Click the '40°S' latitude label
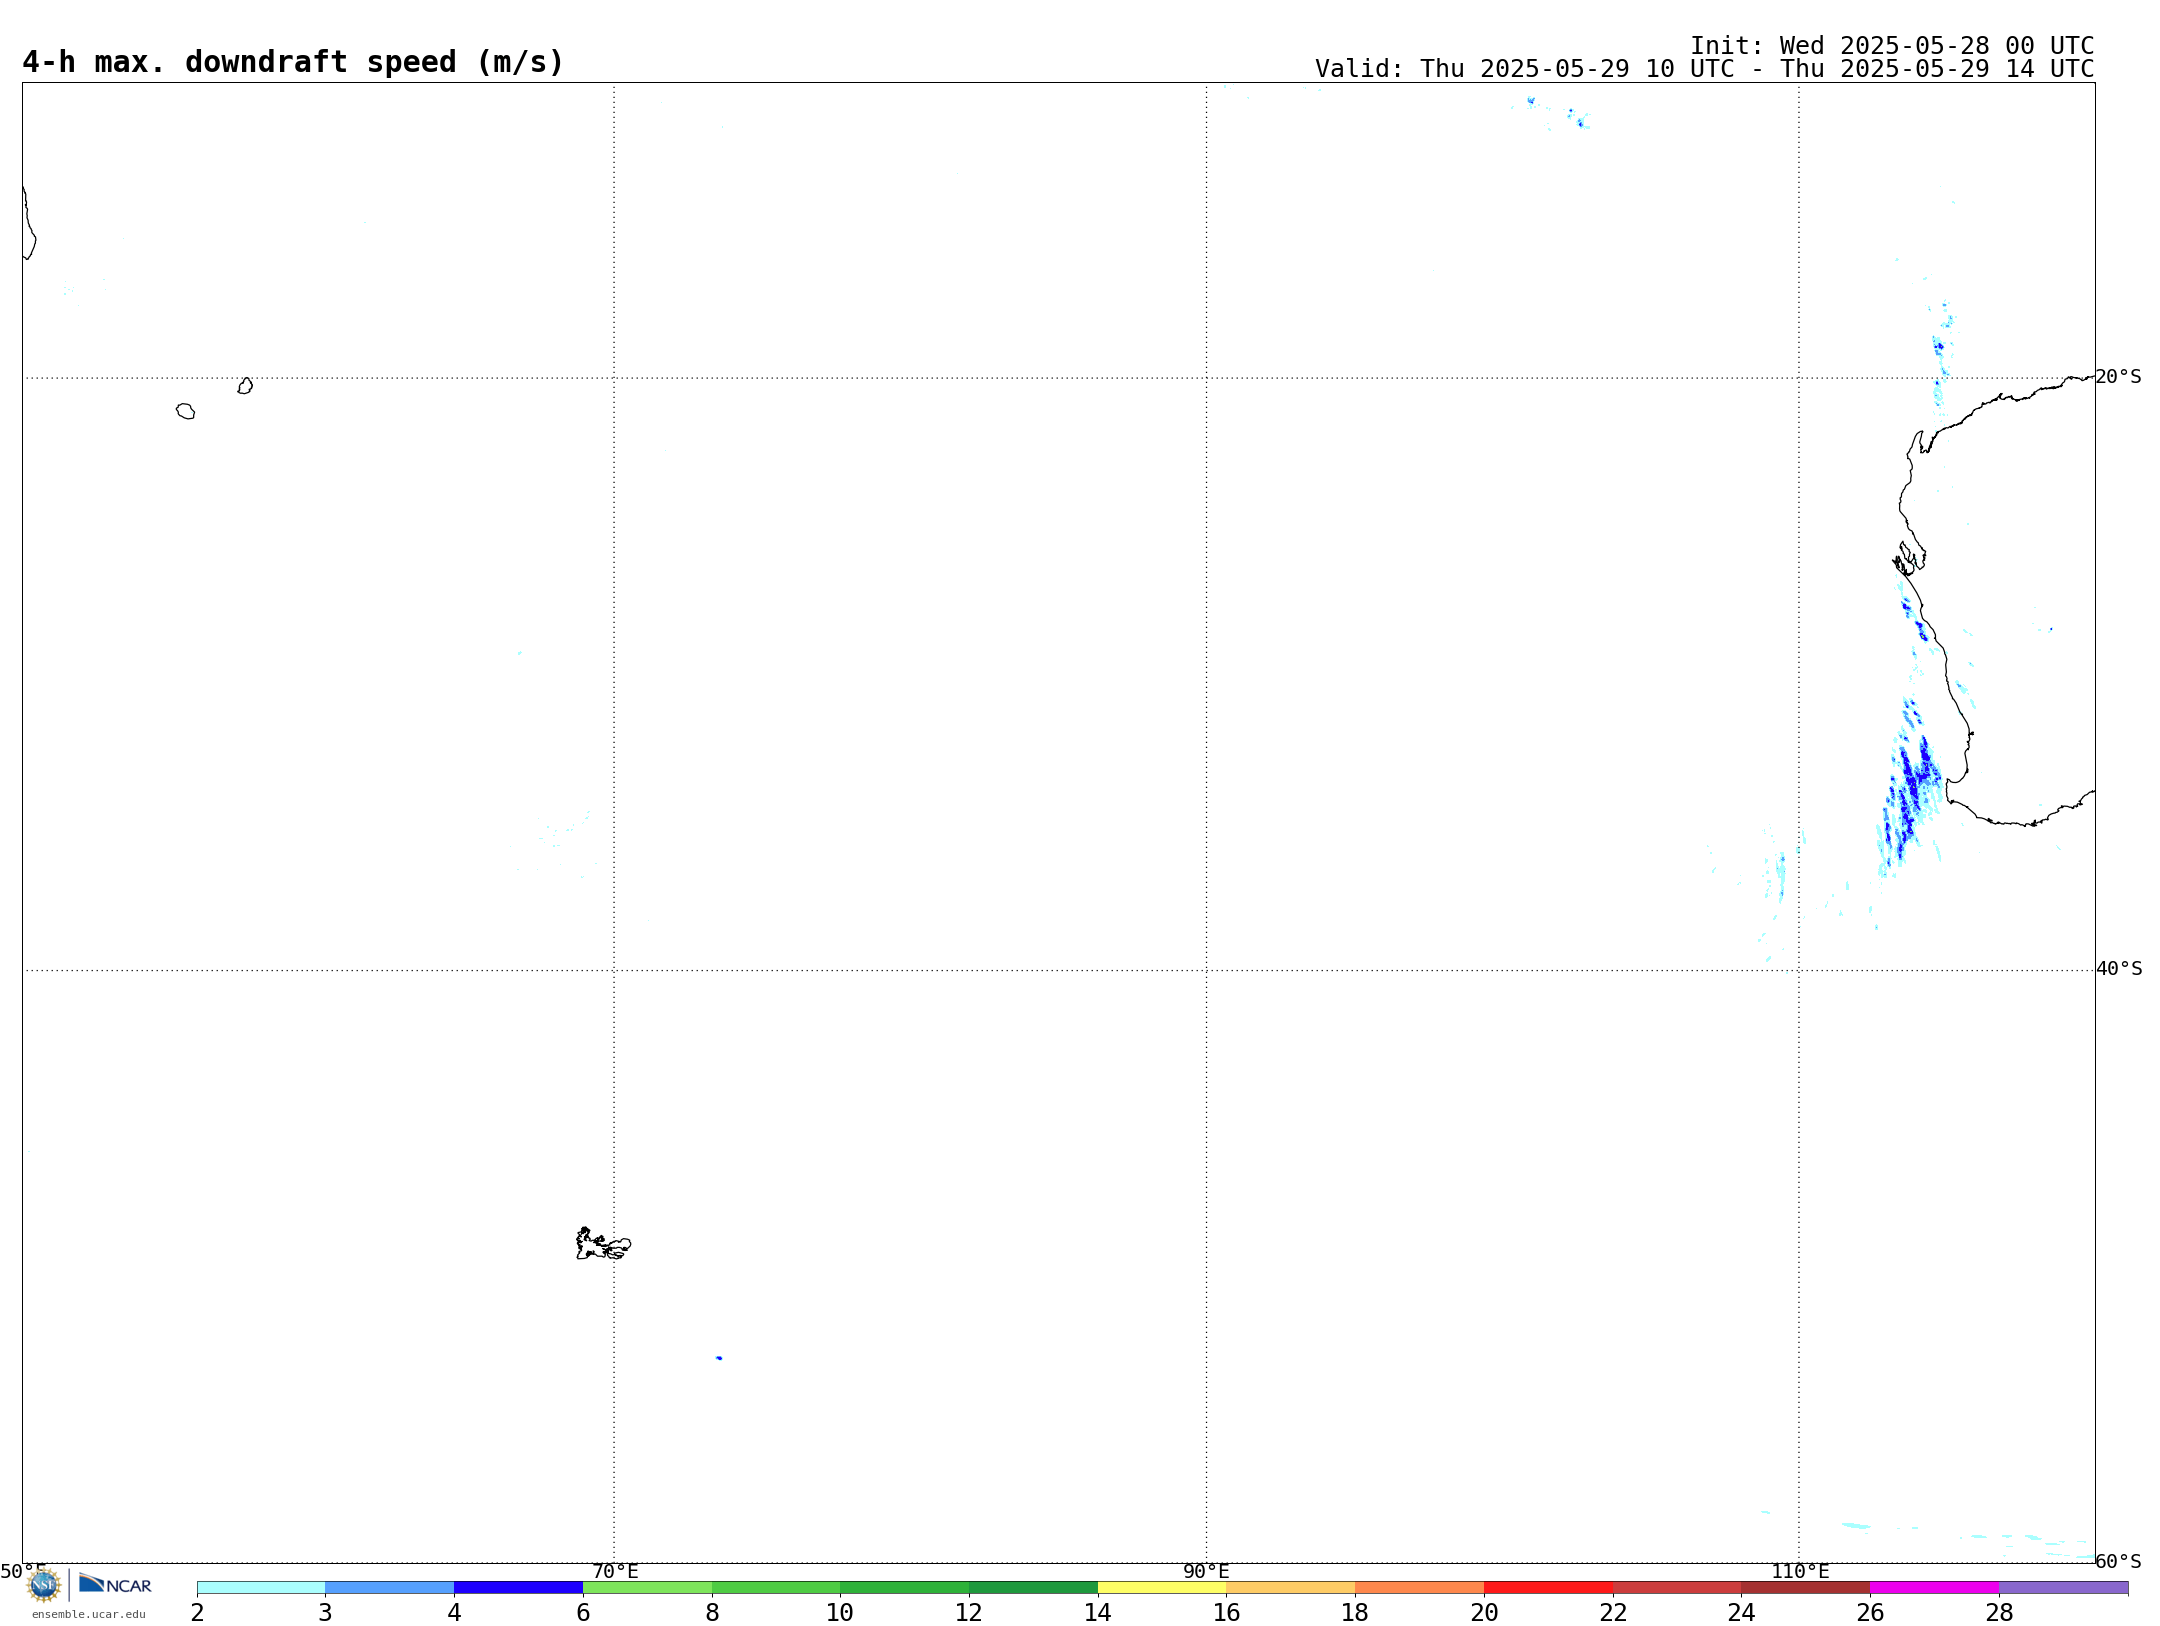The width and height of the screenshot is (2160, 1626). (2119, 969)
